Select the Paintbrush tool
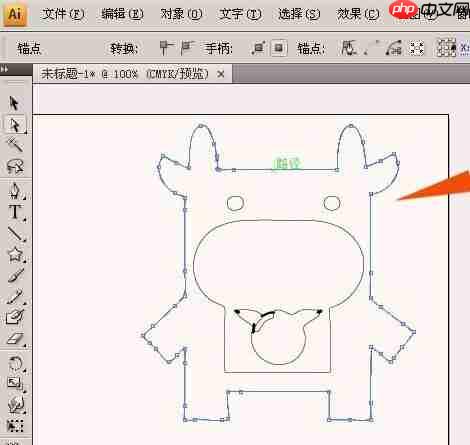 point(15,276)
